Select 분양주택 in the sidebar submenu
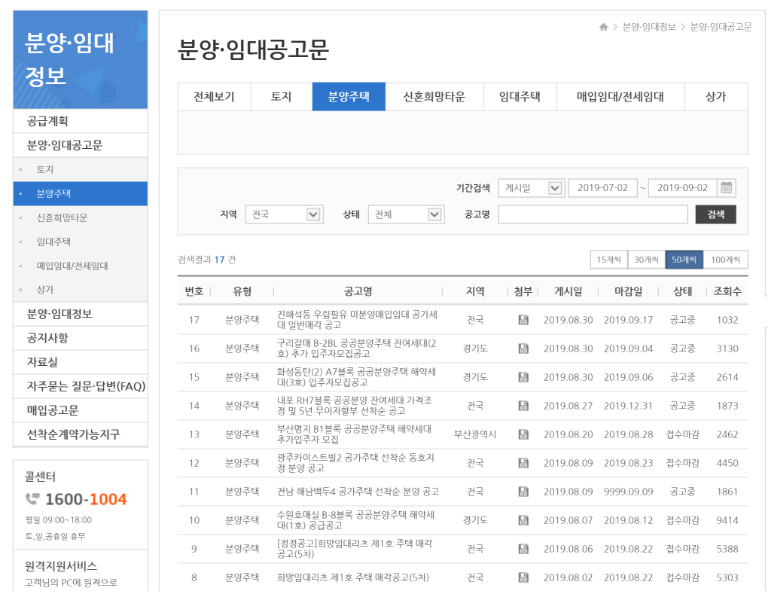777x613 pixels. click(x=80, y=193)
